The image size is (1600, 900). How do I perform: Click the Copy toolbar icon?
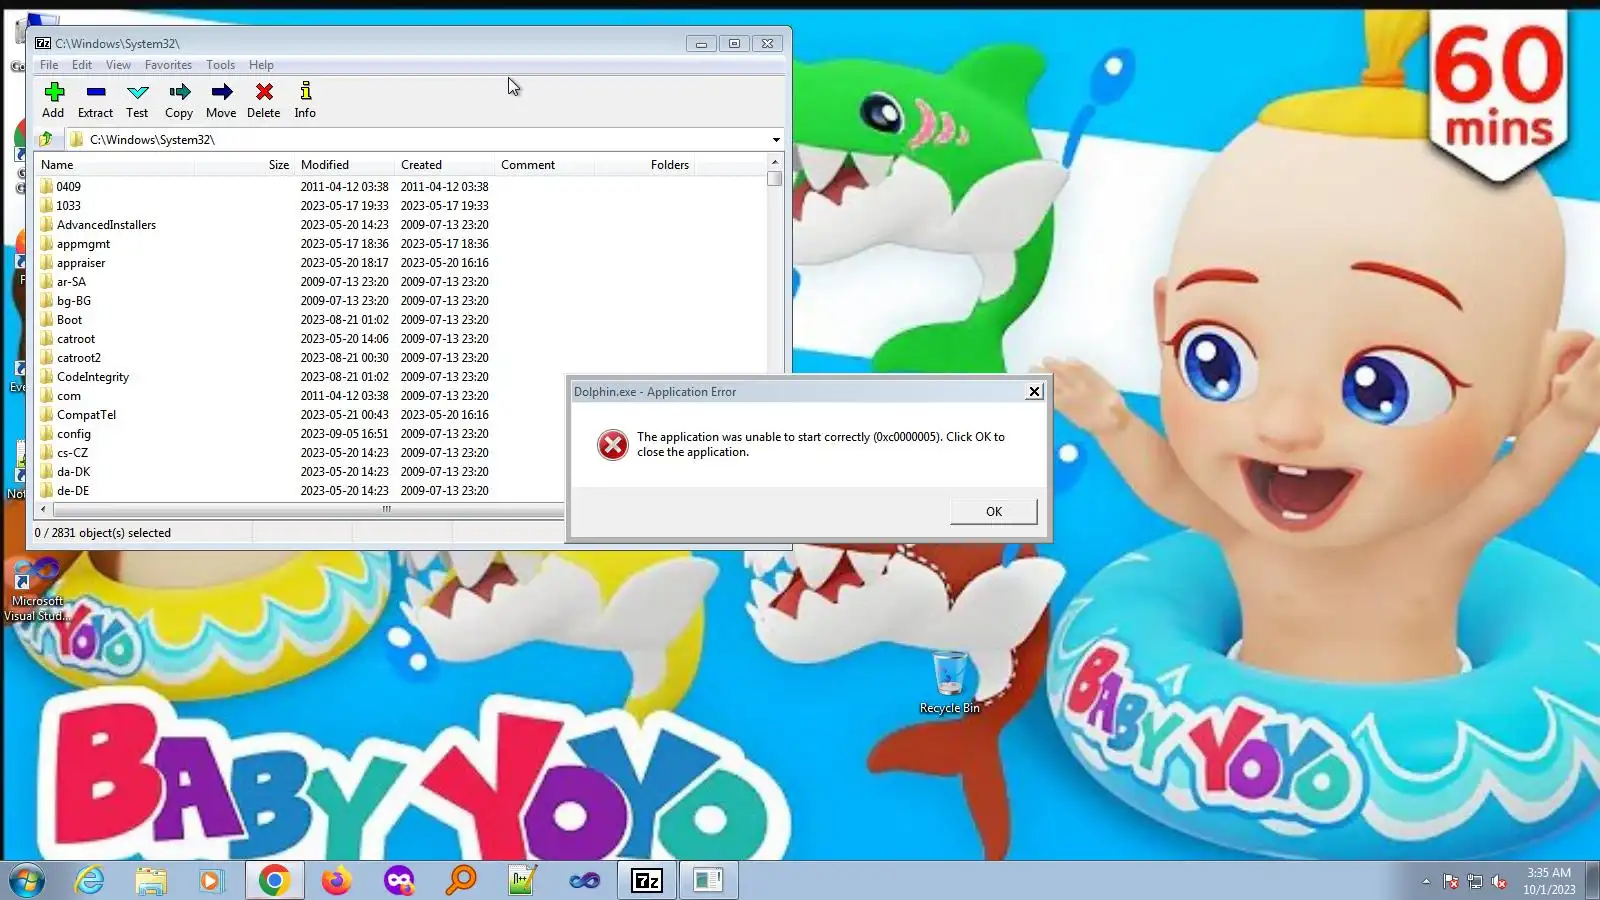point(179,92)
